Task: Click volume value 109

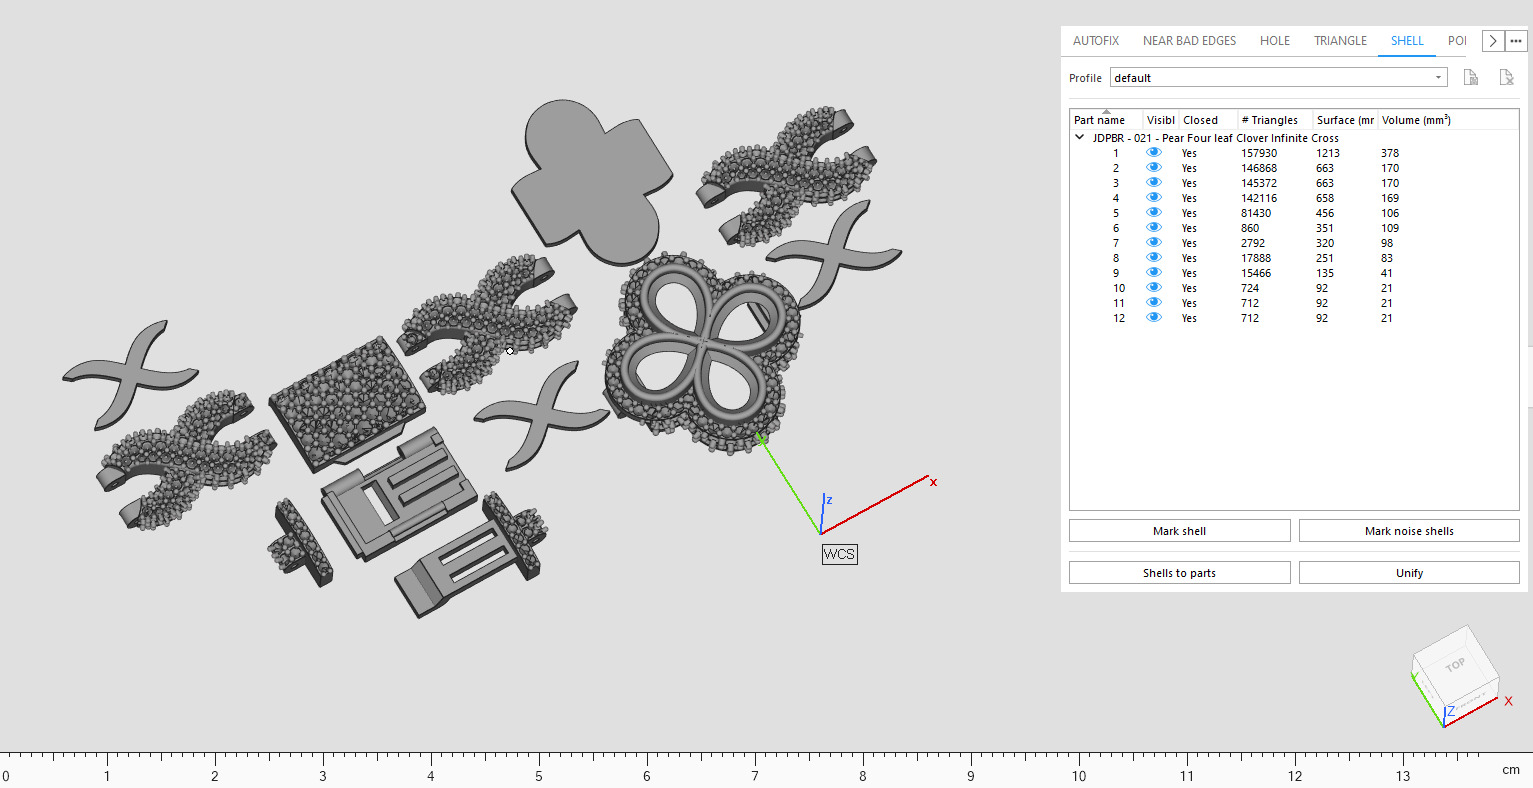Action: (x=1390, y=228)
